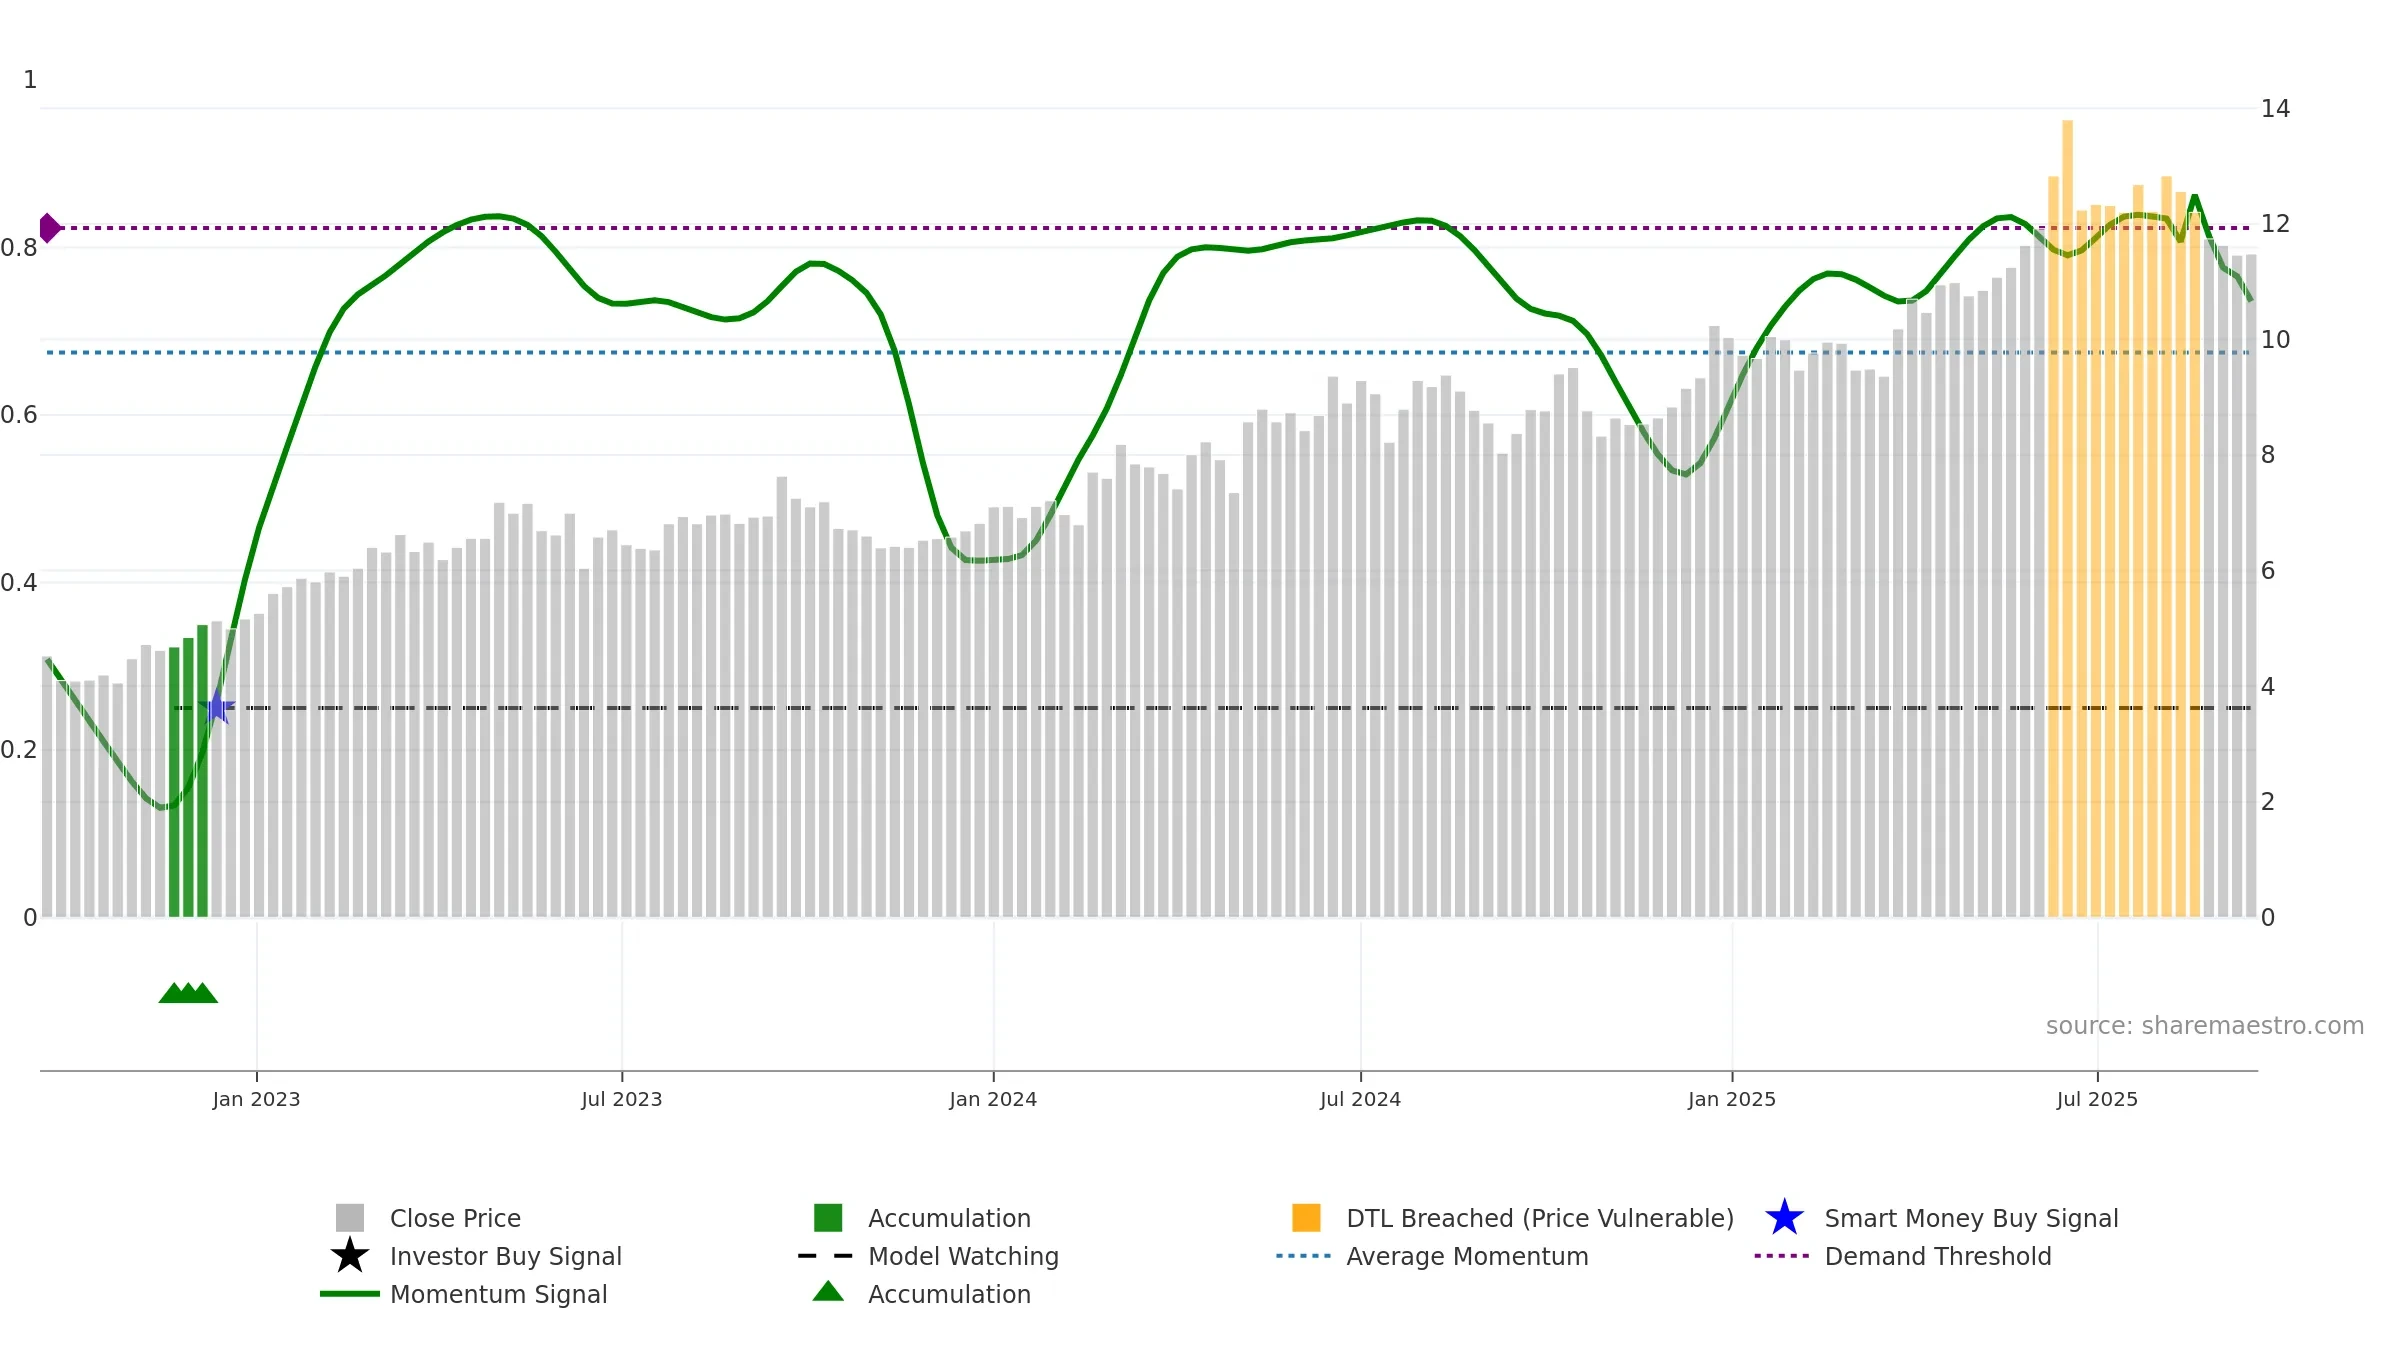Click the source: sharemaestro.com text
Viewport: 2400px width, 1350px height.
tap(2205, 1026)
